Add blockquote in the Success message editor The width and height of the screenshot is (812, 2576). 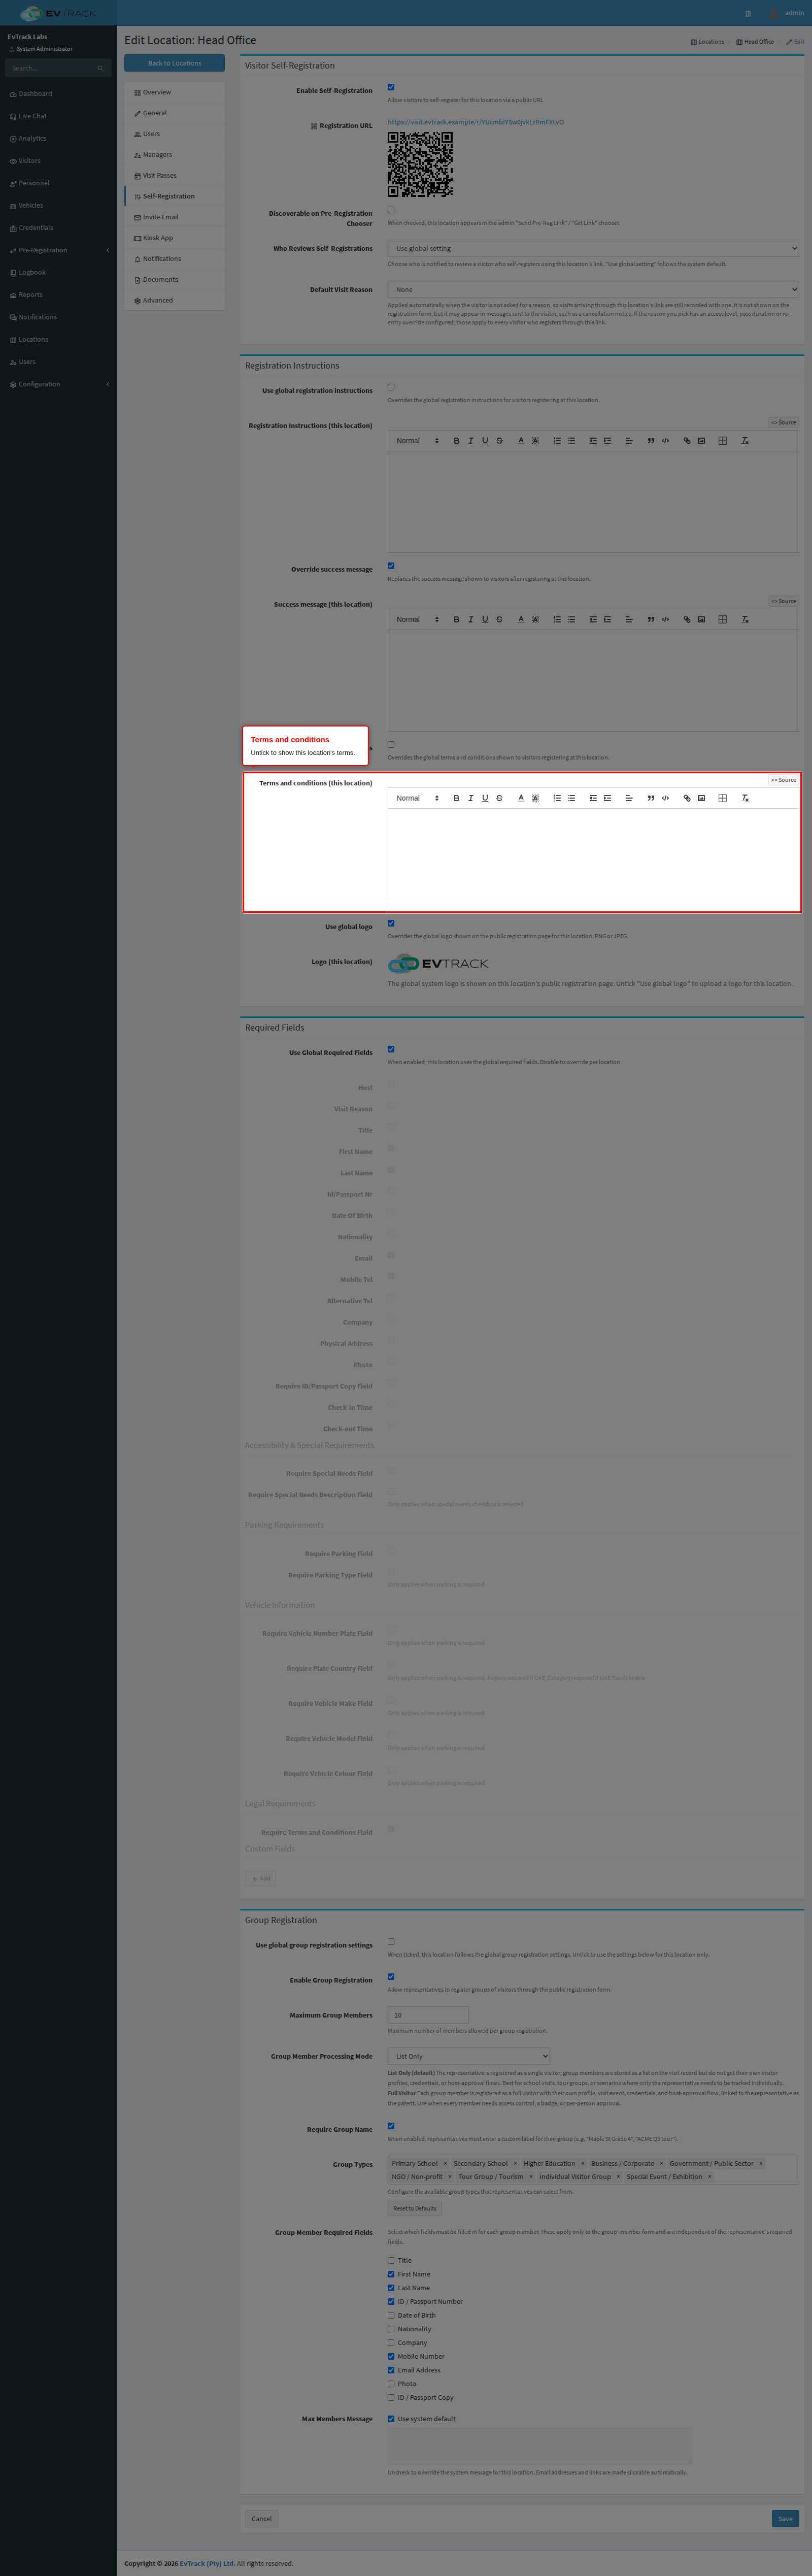[x=651, y=619]
